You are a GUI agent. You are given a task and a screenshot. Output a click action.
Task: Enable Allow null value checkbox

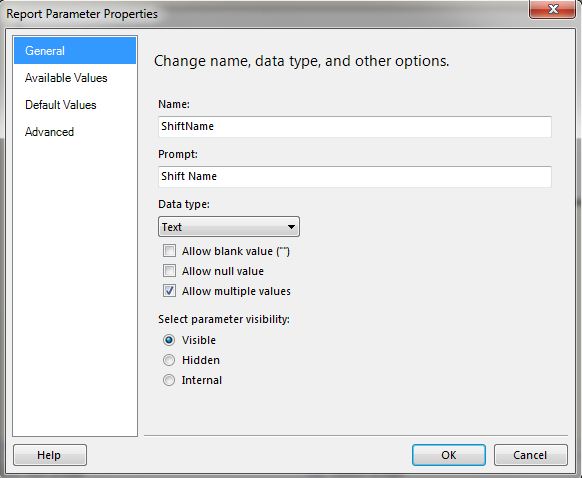169,271
